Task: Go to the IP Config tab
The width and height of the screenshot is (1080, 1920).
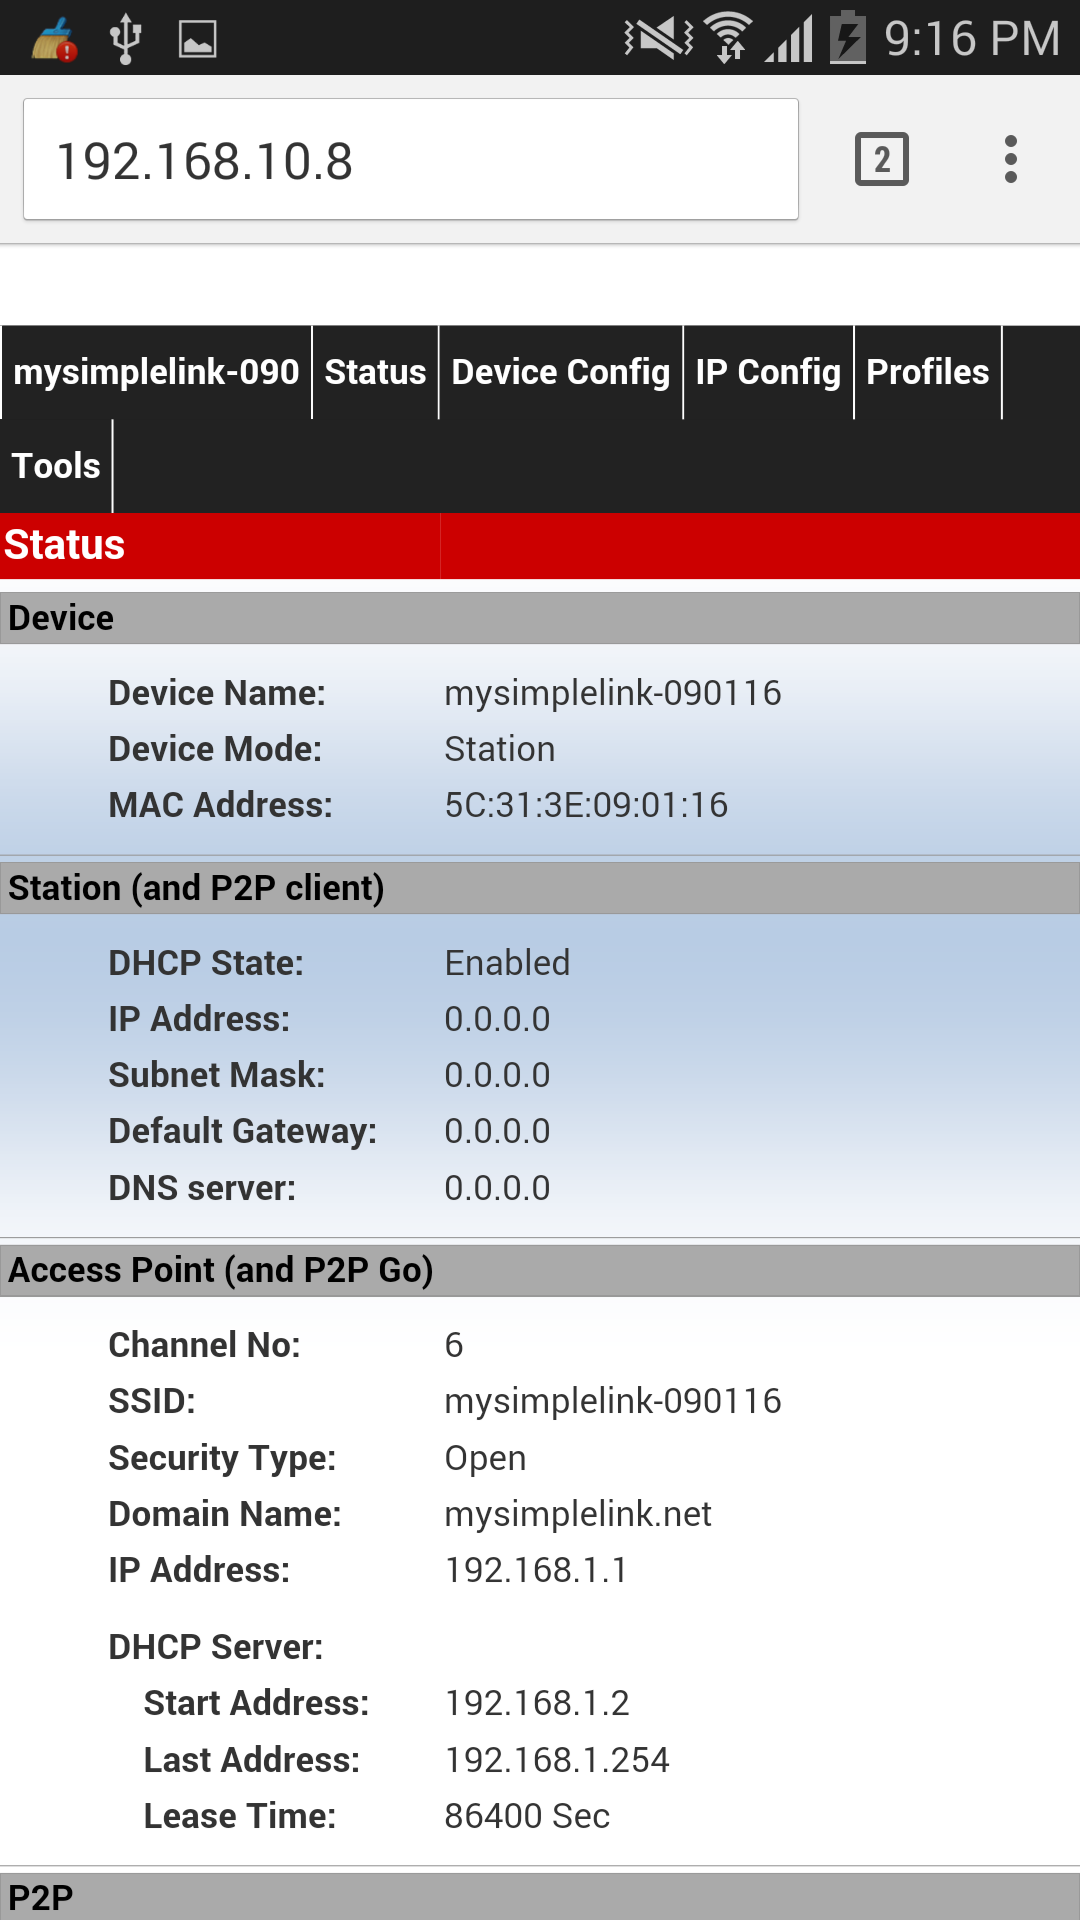Action: [x=768, y=372]
